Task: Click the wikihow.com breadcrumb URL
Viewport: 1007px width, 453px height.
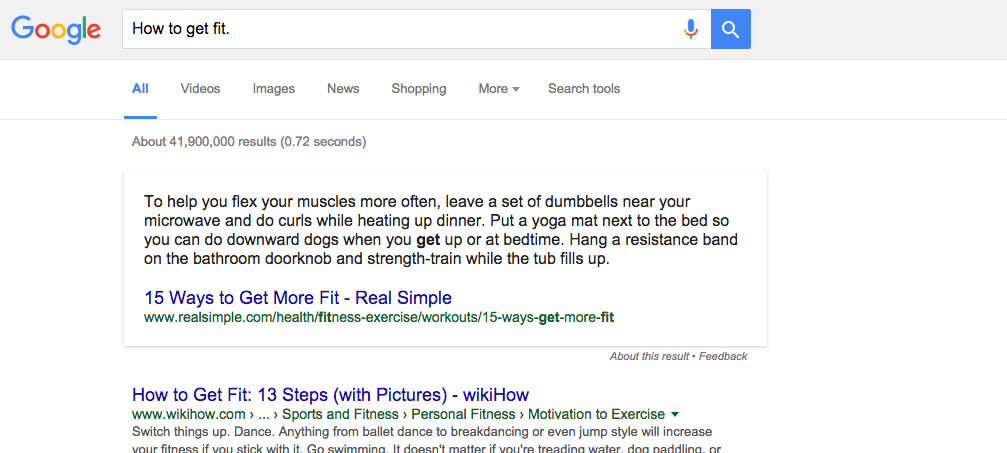Action: tap(398, 414)
